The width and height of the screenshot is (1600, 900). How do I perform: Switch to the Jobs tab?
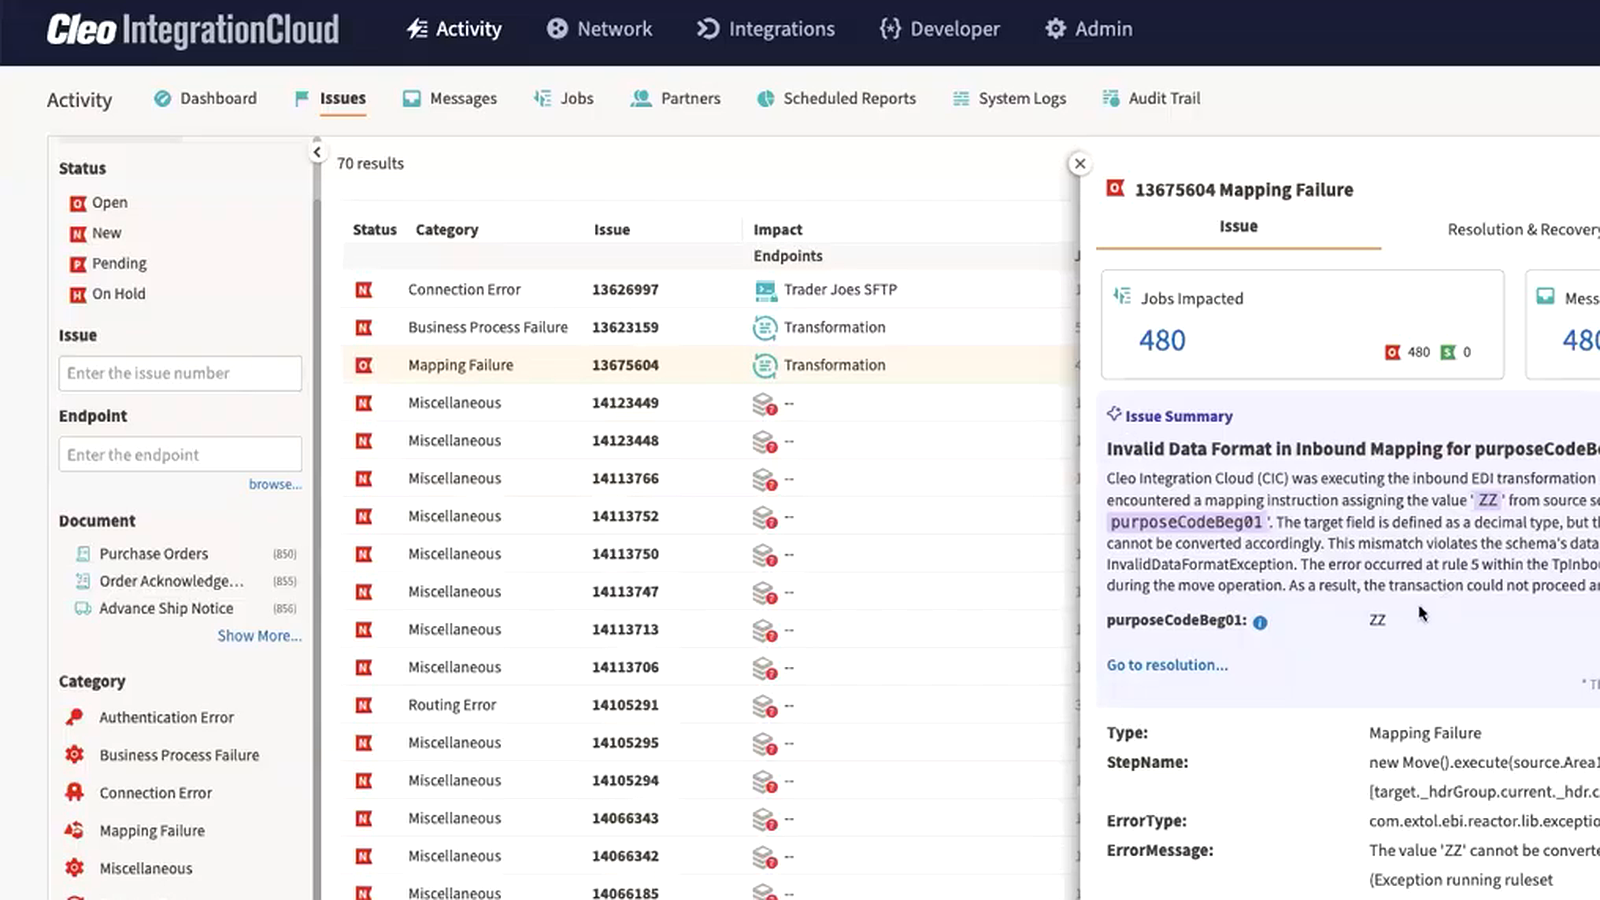pos(564,98)
